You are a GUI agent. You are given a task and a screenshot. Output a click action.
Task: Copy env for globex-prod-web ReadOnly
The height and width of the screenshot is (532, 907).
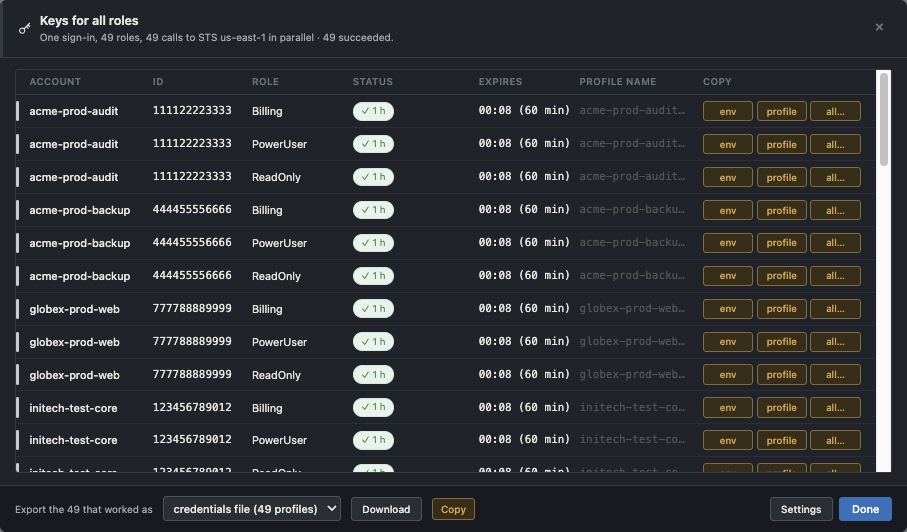[x=727, y=375]
